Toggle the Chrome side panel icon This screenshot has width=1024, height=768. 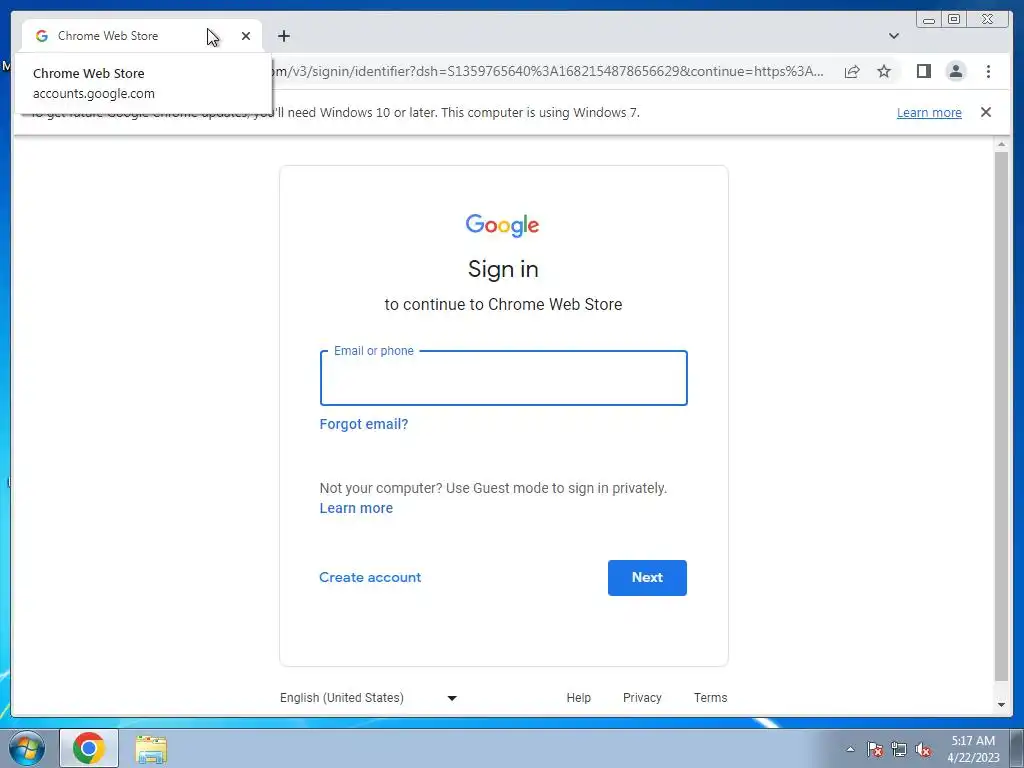point(923,71)
